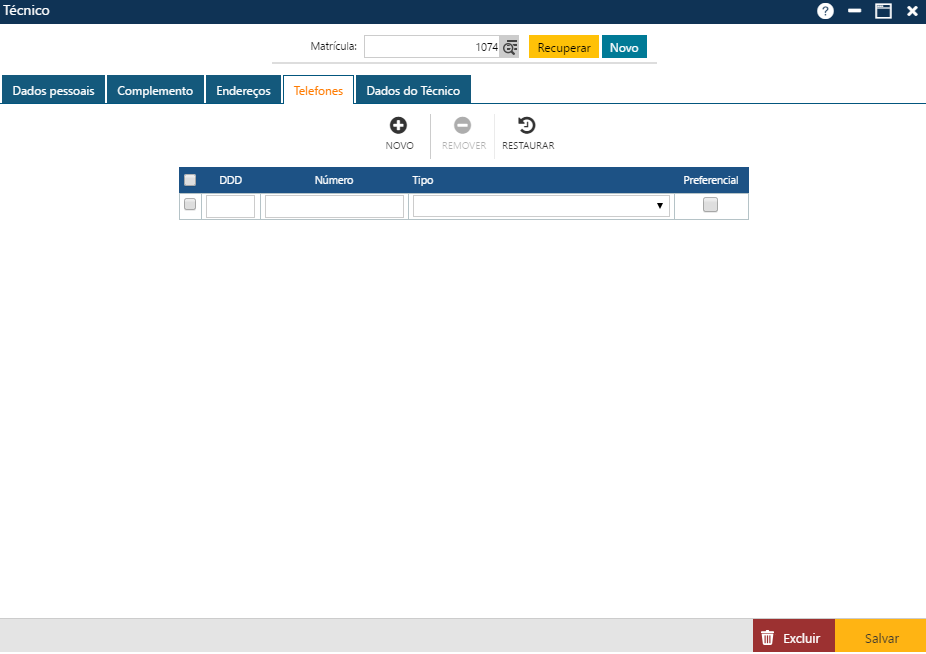Enable the Preferencial checkbox
This screenshot has width=926, height=654.
point(710,205)
